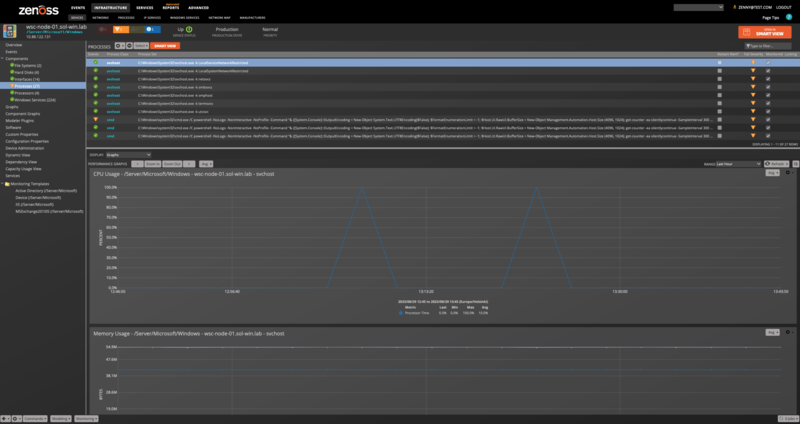800x424 pixels.
Task: Click the blue info event rainbow badge
Action: [x=152, y=30]
